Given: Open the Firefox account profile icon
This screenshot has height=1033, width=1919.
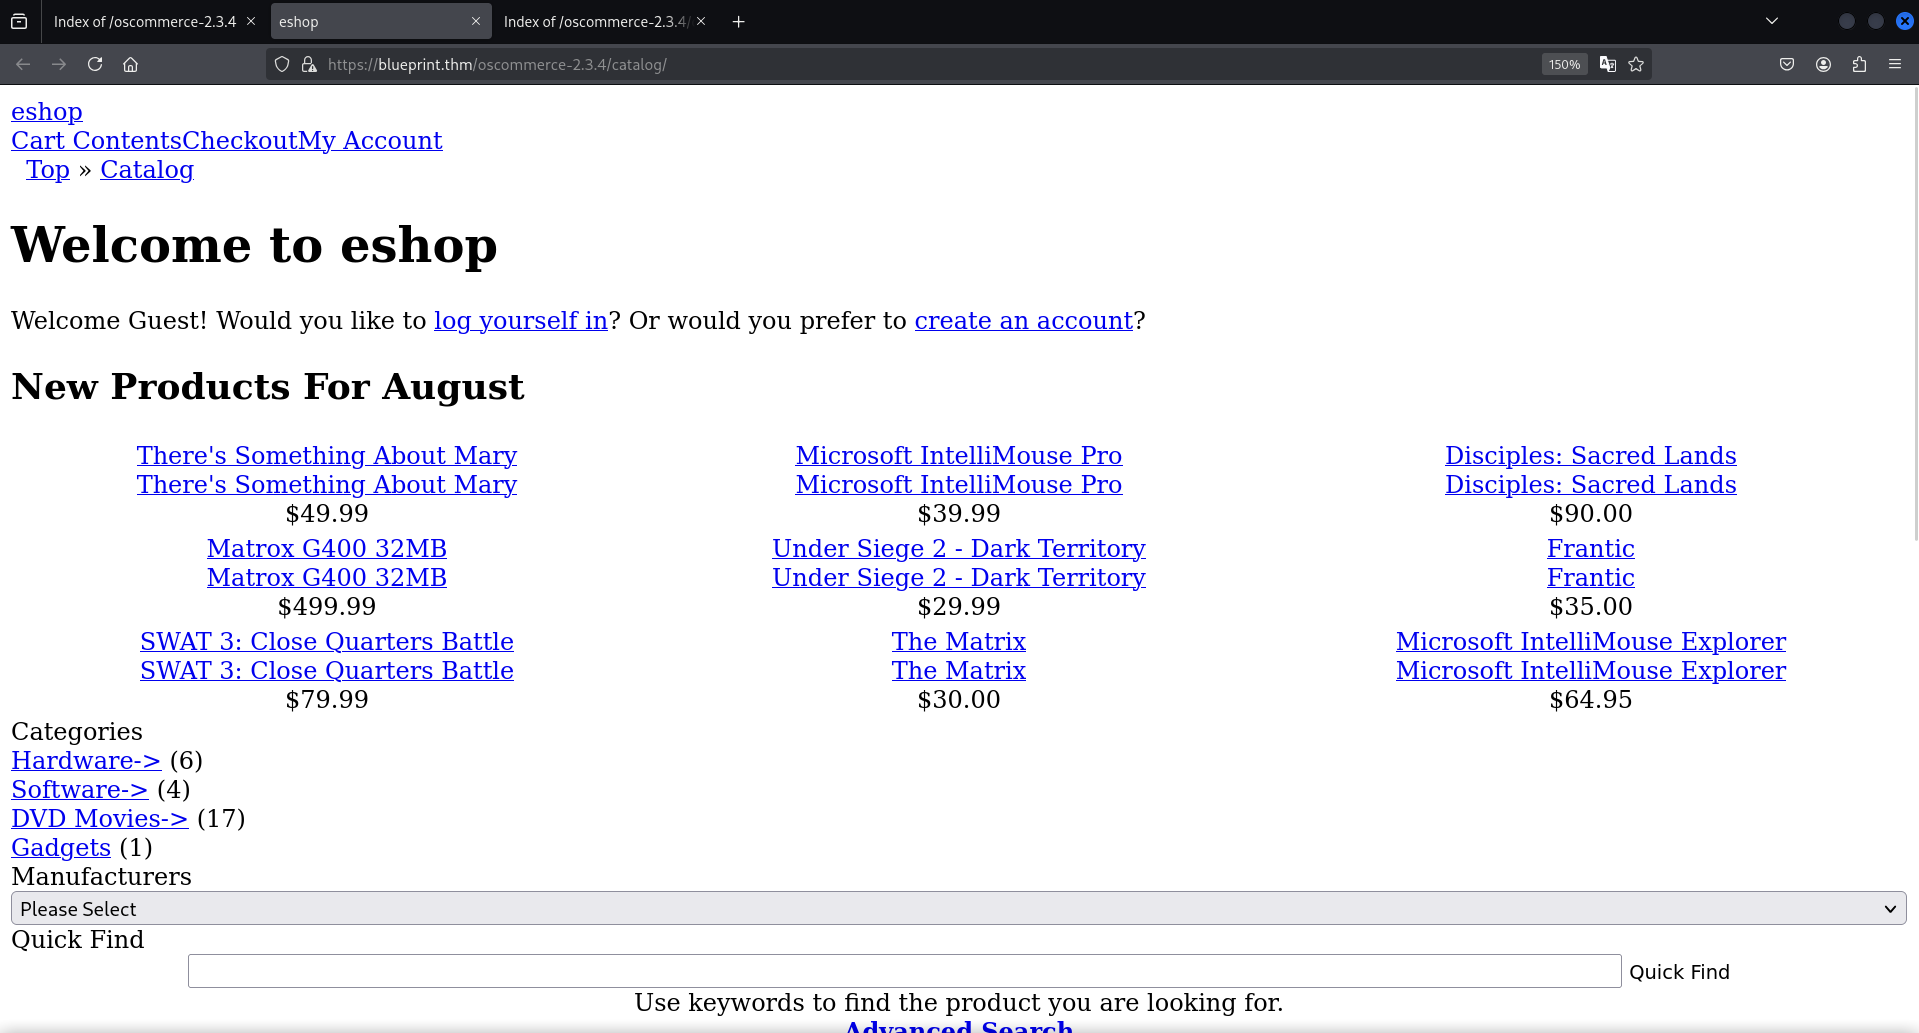Looking at the screenshot, I should point(1823,64).
